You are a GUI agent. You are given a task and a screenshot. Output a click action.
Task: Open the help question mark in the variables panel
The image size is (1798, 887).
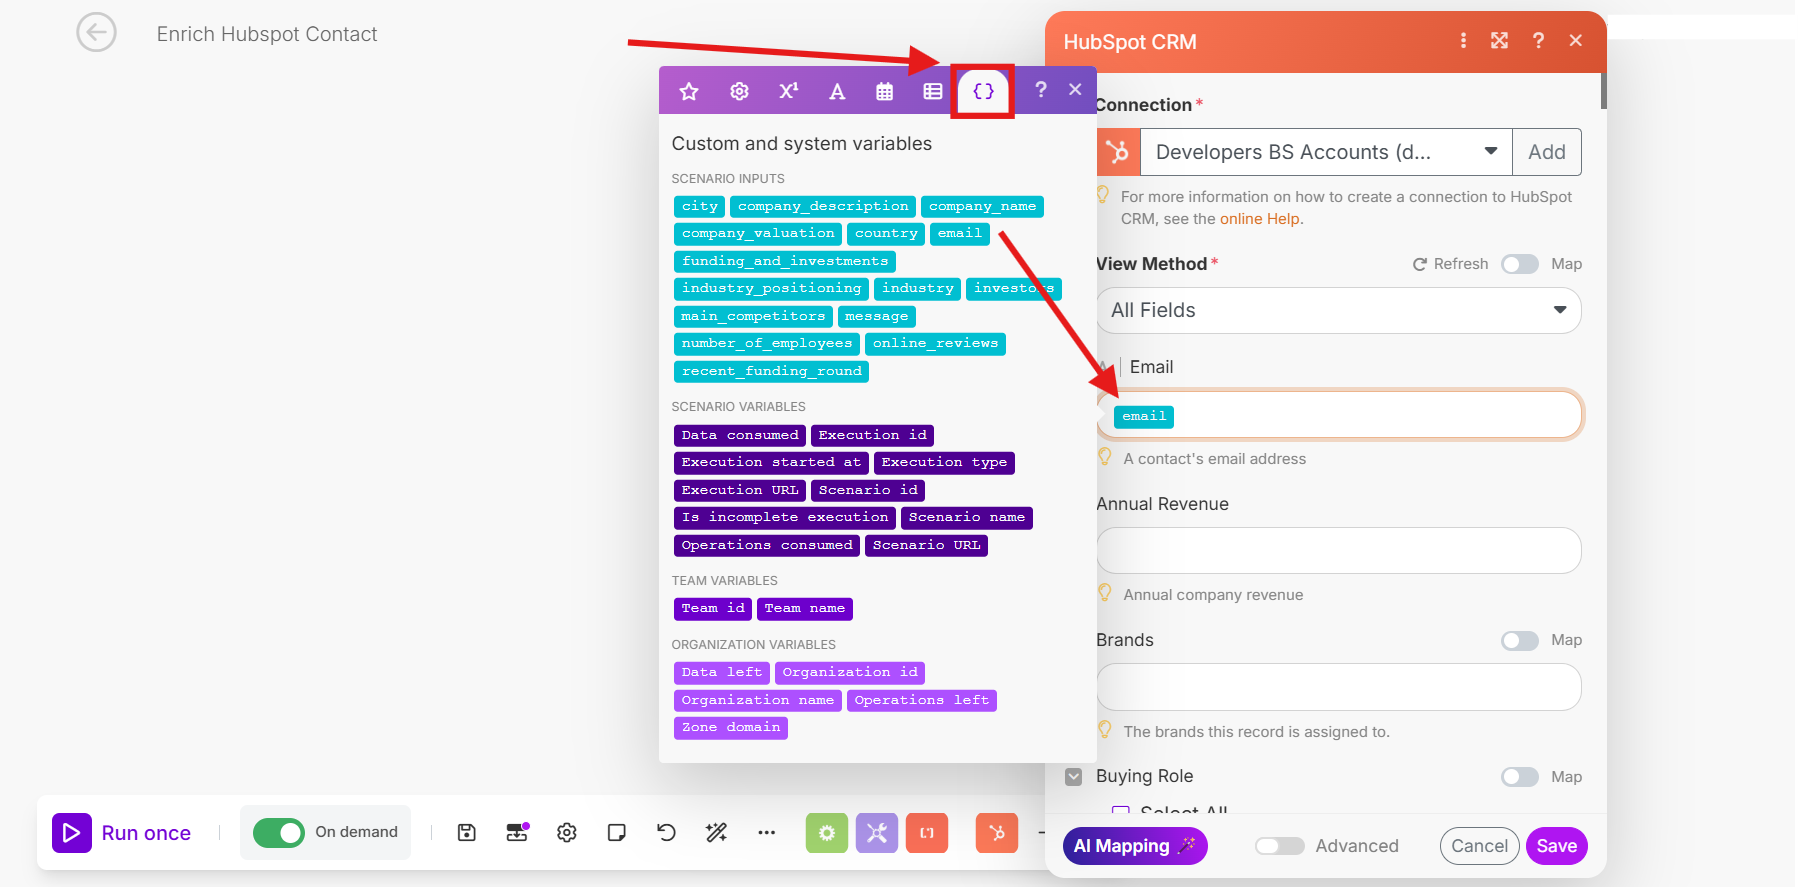click(x=1041, y=90)
